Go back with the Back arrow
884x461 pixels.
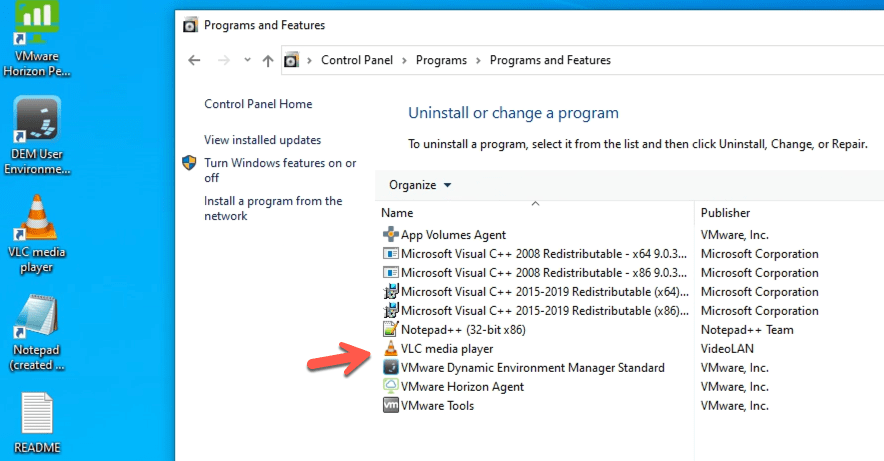coord(195,60)
